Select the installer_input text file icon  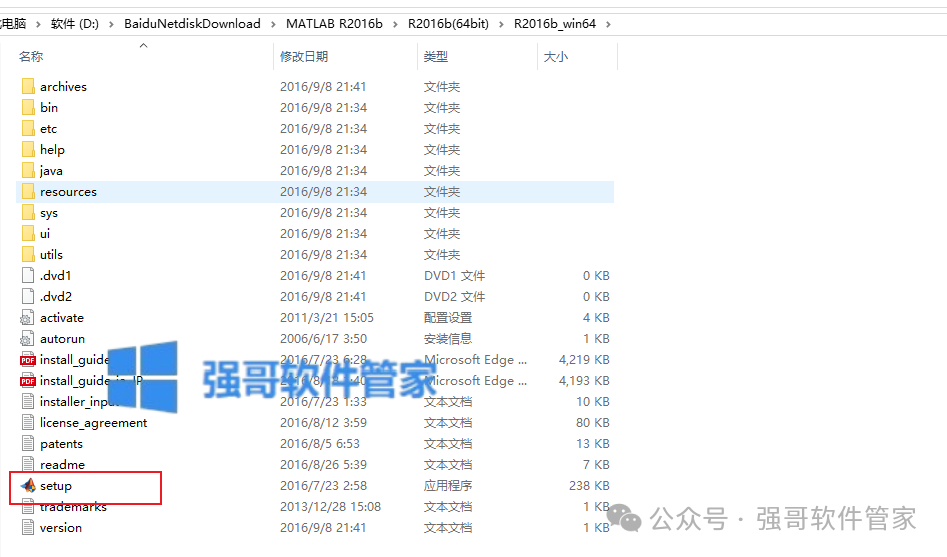point(28,402)
